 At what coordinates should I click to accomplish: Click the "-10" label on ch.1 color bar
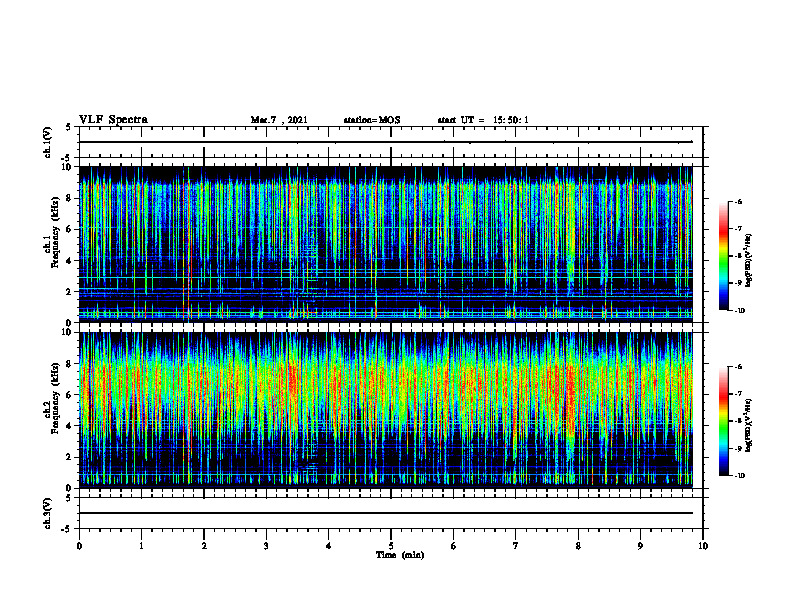739,310
